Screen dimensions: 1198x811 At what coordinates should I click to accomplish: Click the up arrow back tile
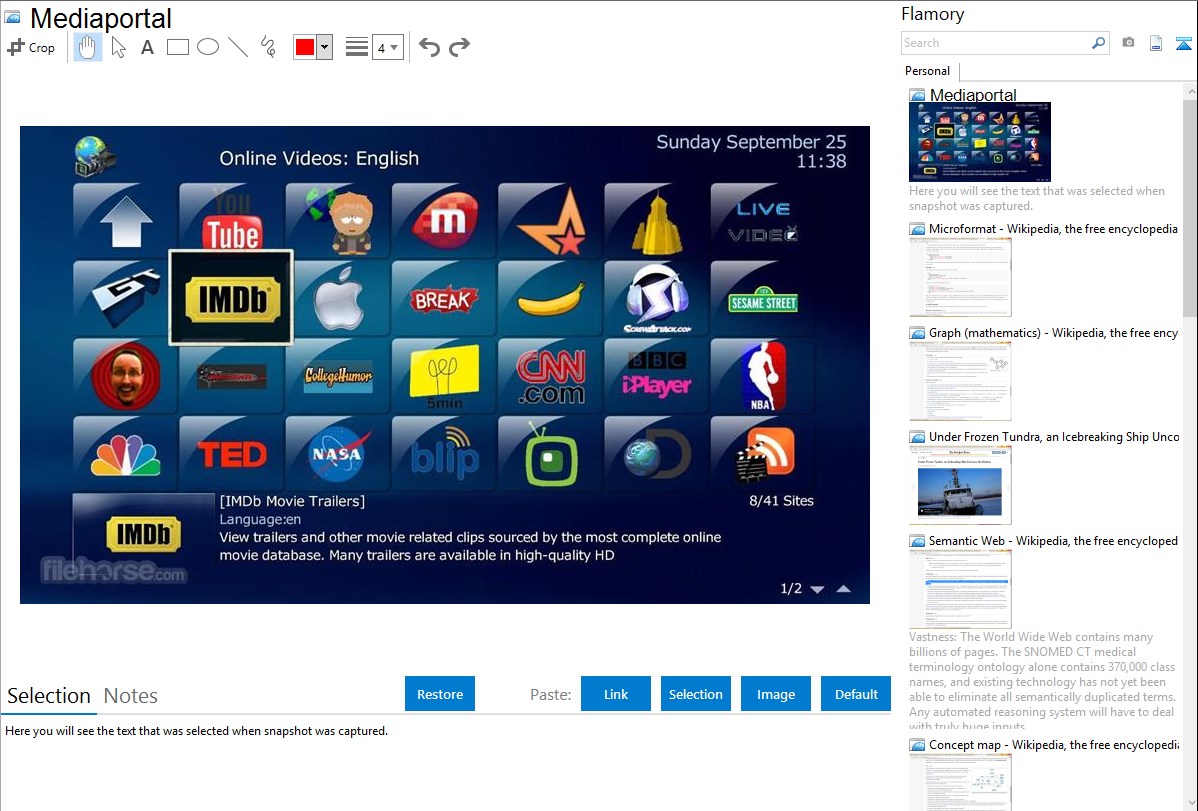125,221
